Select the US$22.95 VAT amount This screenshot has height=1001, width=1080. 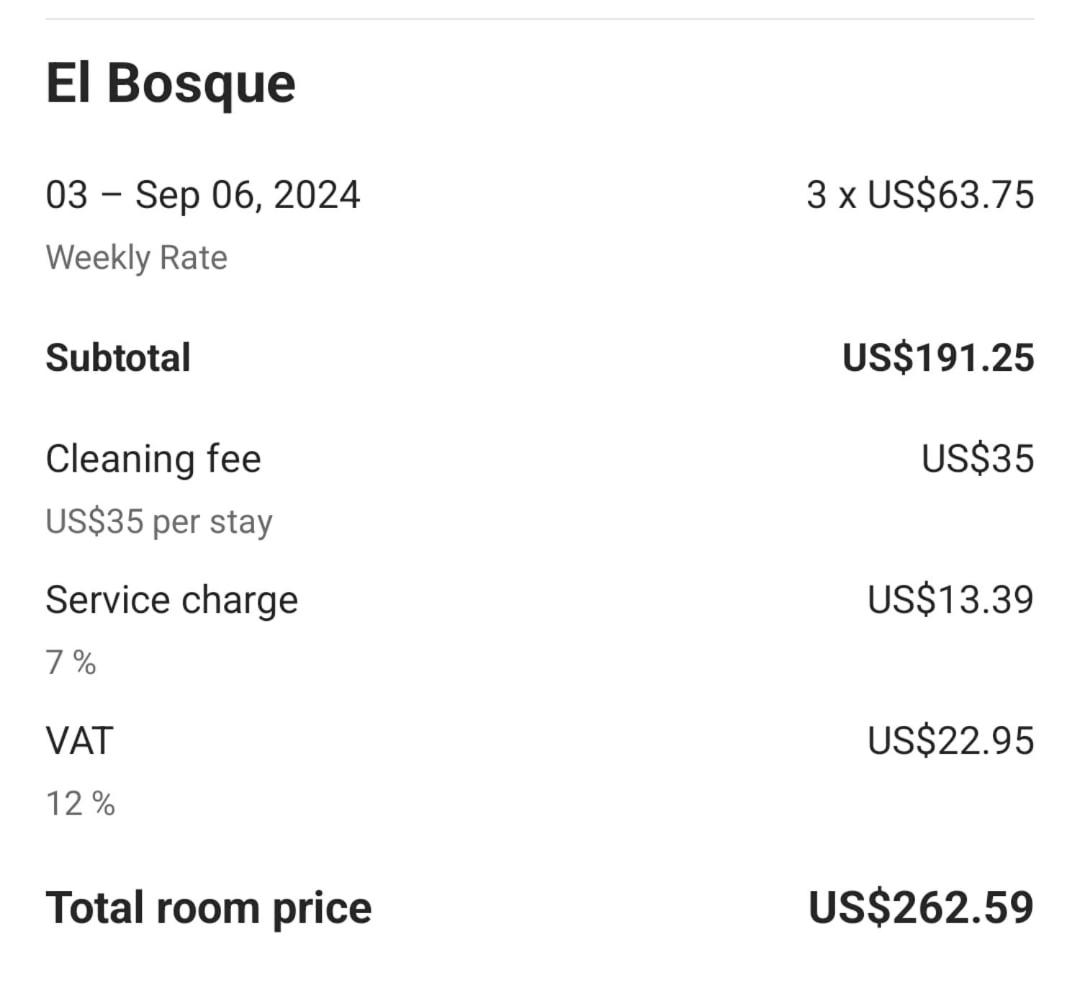[x=950, y=741]
